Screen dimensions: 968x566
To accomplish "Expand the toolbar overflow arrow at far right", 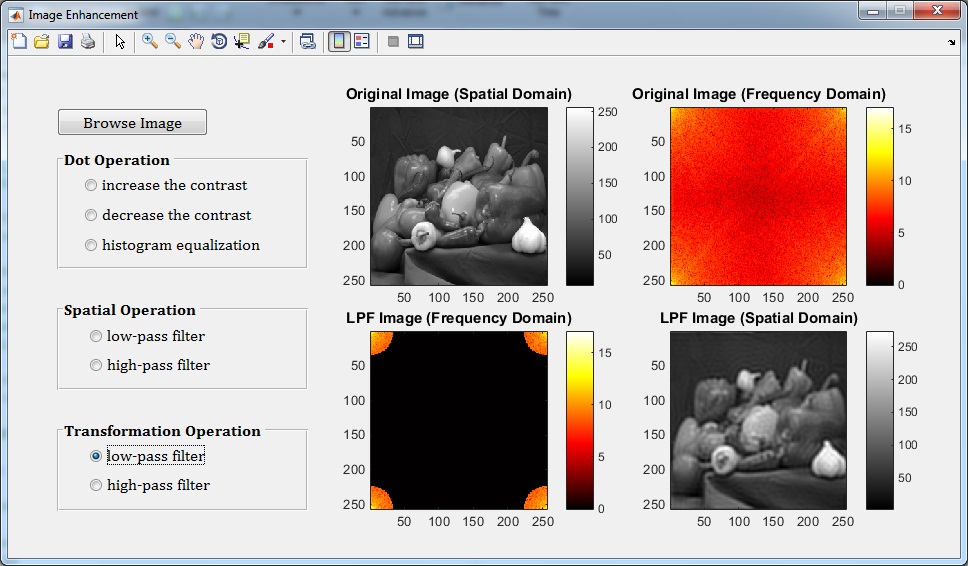I will tap(951, 42).
